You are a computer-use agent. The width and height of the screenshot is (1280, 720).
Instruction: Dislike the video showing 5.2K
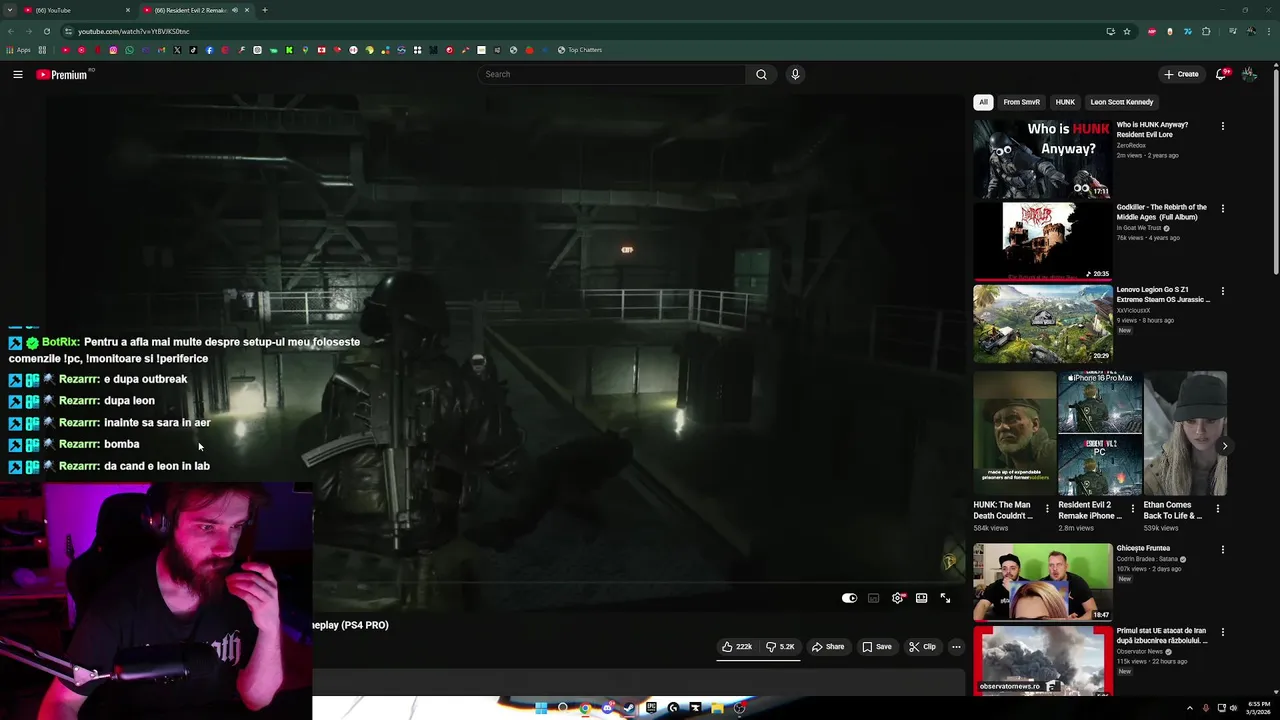[780, 647]
